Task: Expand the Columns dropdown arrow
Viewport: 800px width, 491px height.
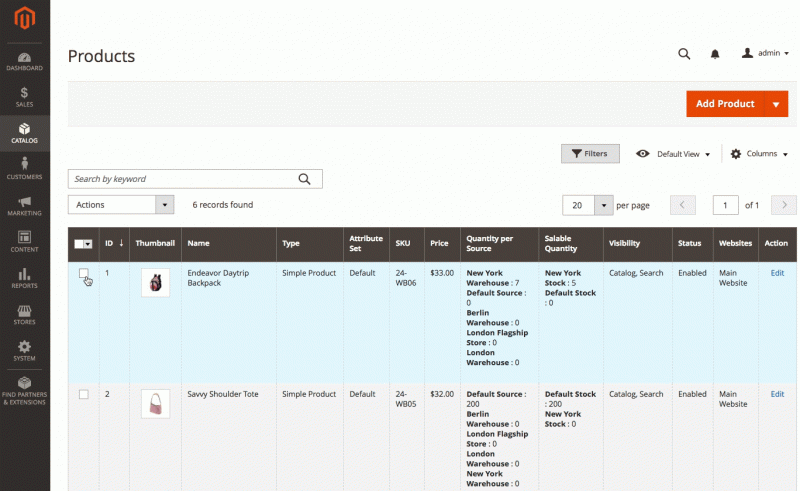Action: coord(785,154)
